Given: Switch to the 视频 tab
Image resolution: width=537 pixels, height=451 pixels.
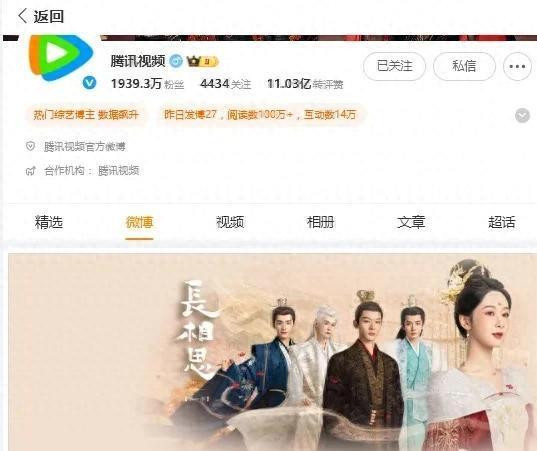Looking at the screenshot, I should (230, 222).
